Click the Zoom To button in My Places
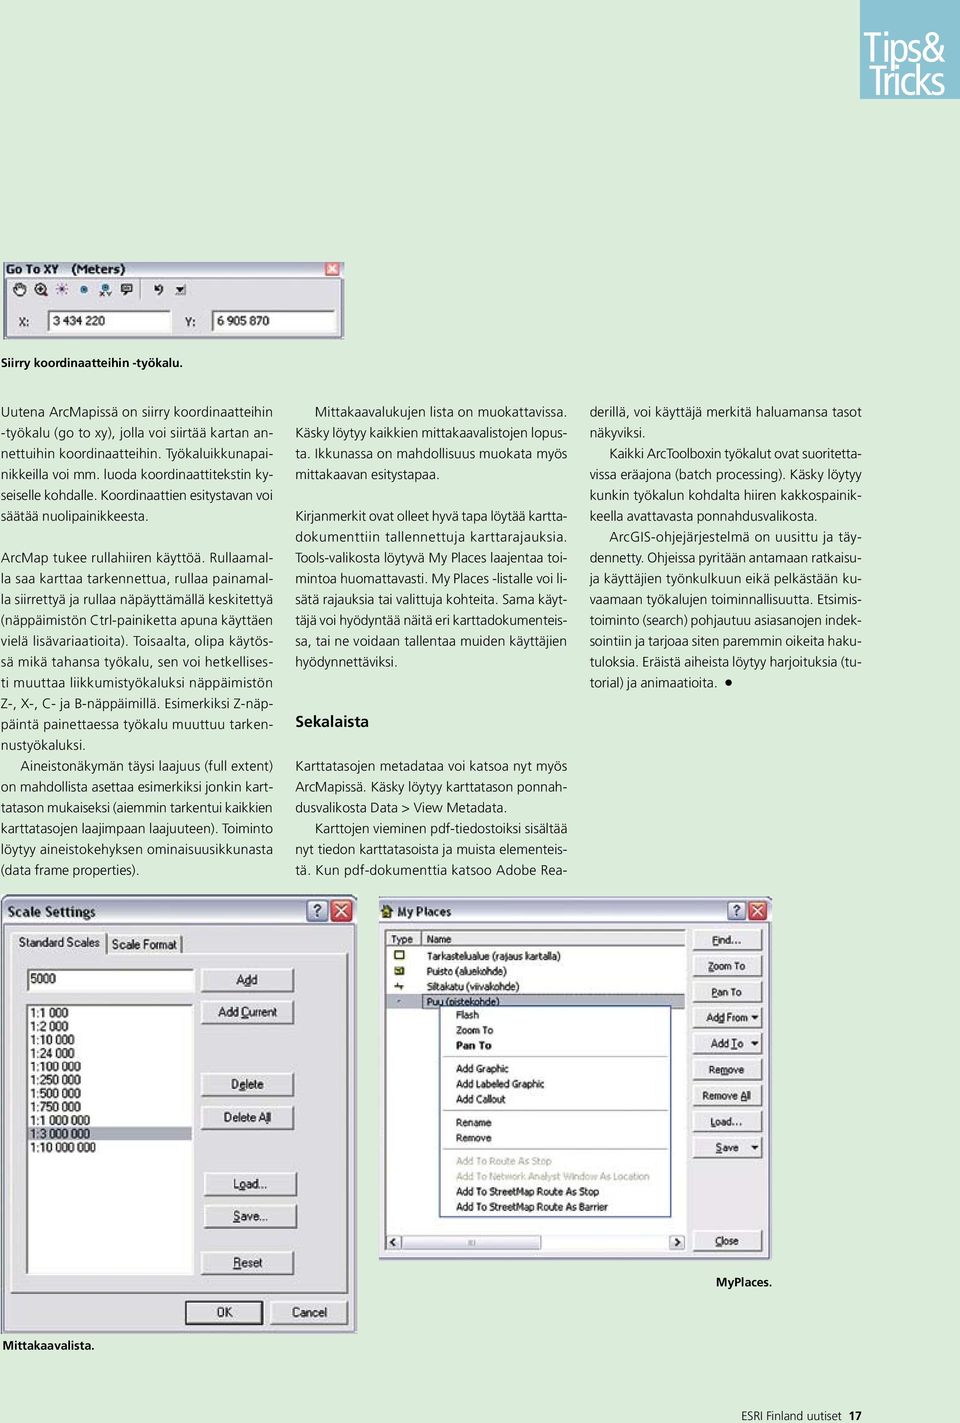 tap(727, 966)
